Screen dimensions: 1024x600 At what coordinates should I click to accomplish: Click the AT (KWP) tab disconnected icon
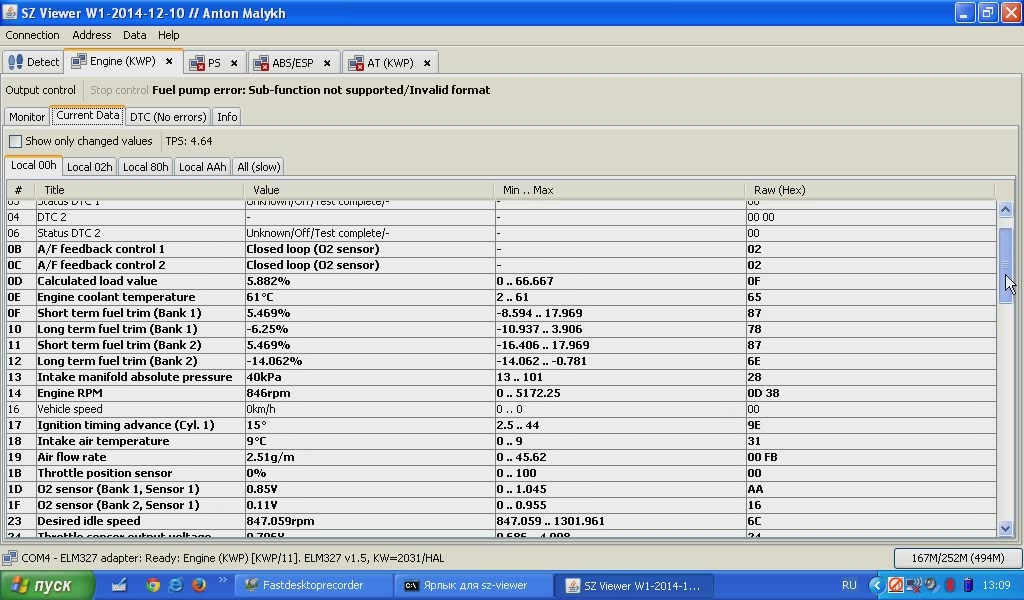click(x=354, y=63)
